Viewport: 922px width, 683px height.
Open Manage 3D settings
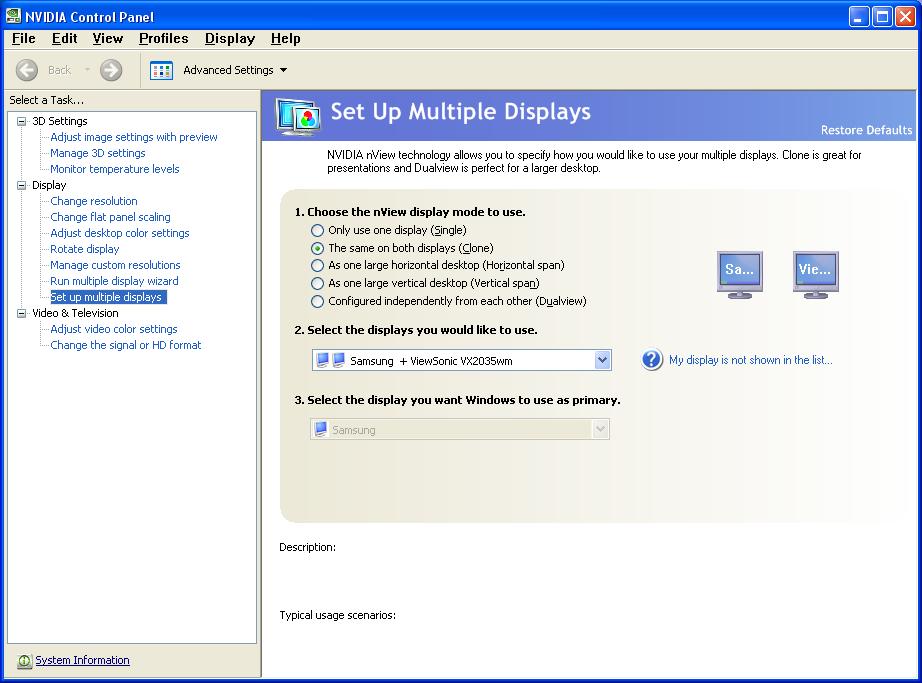click(x=98, y=153)
